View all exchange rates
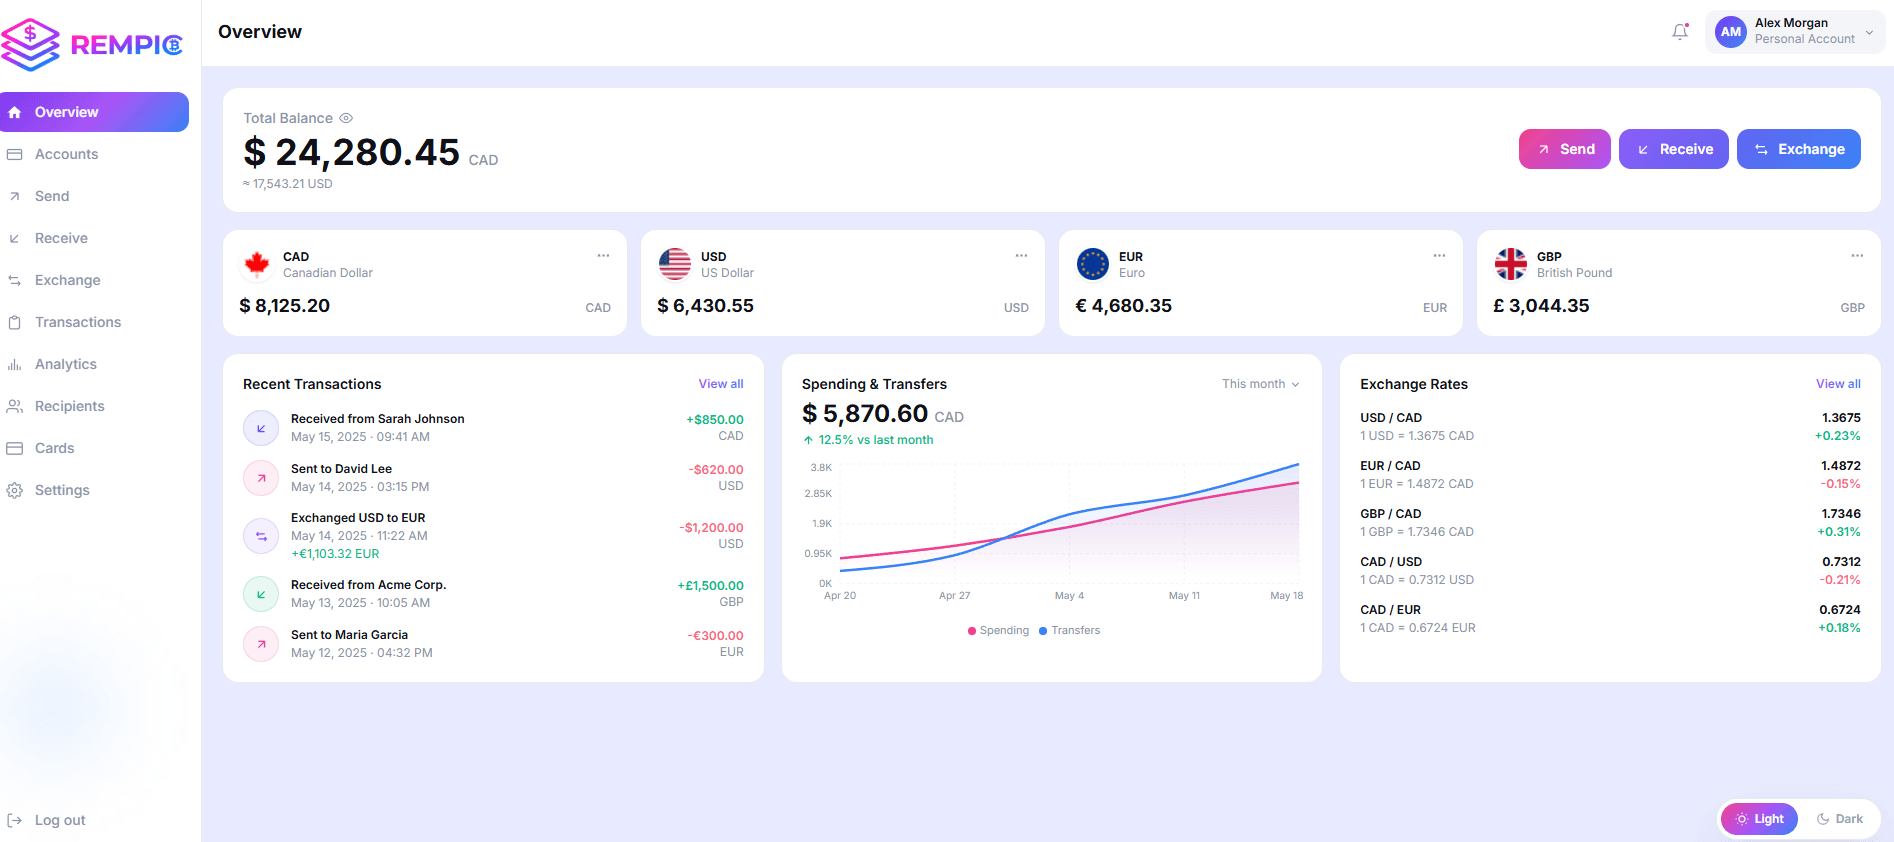Screen dimensions: 1894x842 click(x=1838, y=384)
